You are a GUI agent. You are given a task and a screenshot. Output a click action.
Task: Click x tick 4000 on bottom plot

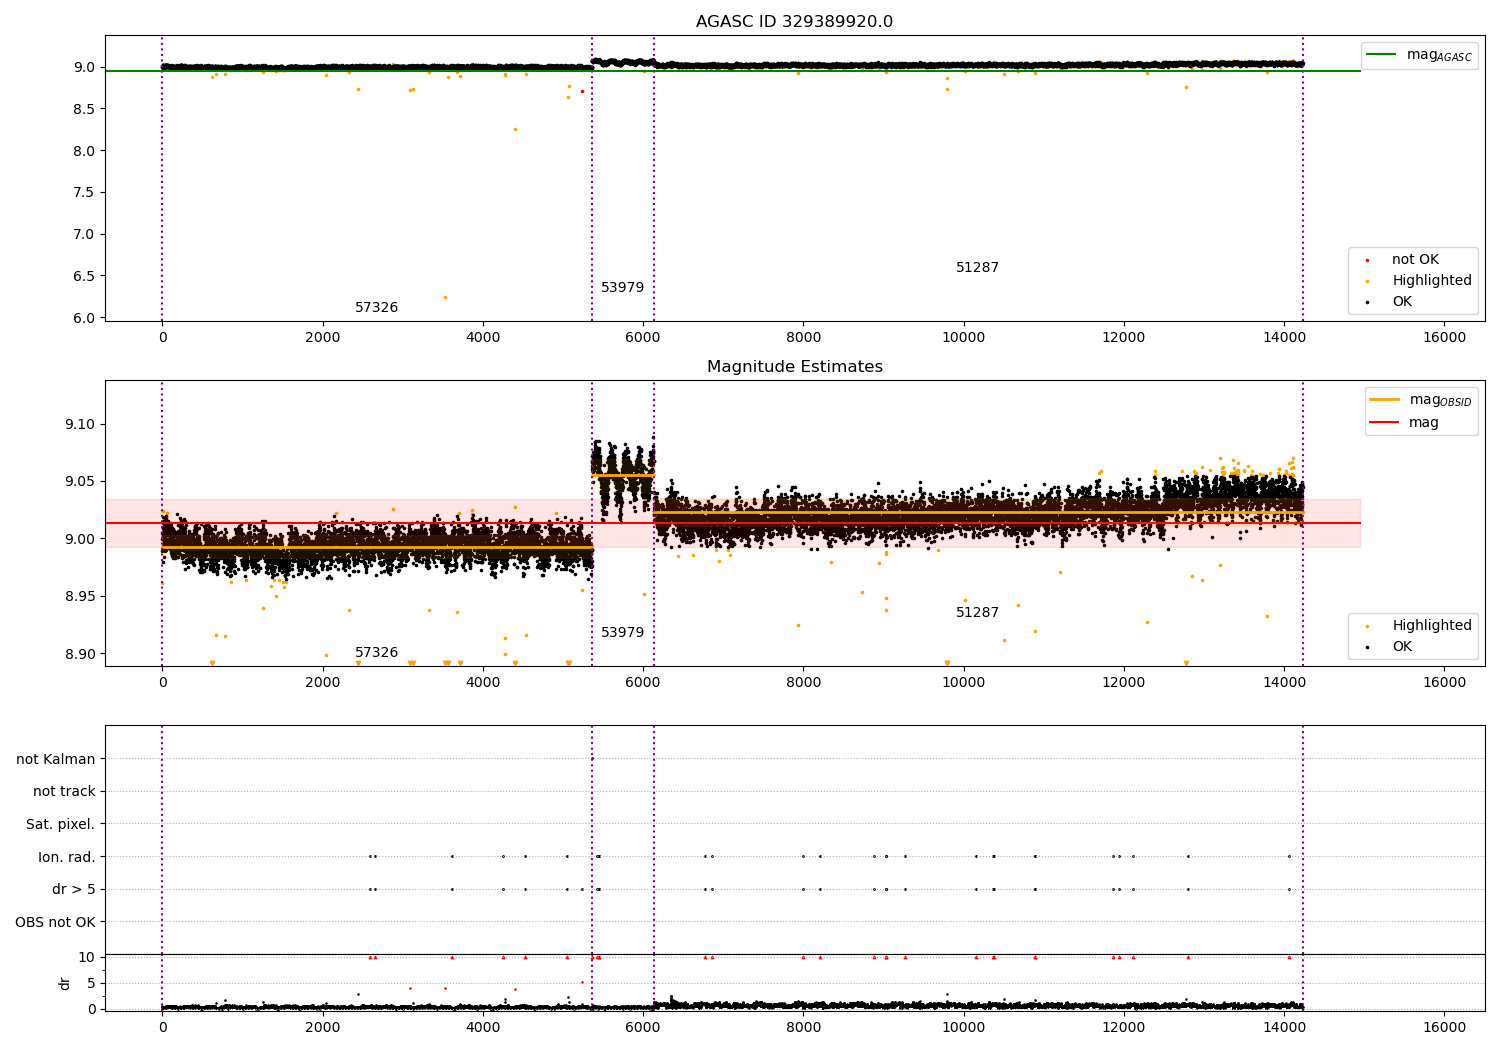pyautogui.click(x=483, y=1028)
